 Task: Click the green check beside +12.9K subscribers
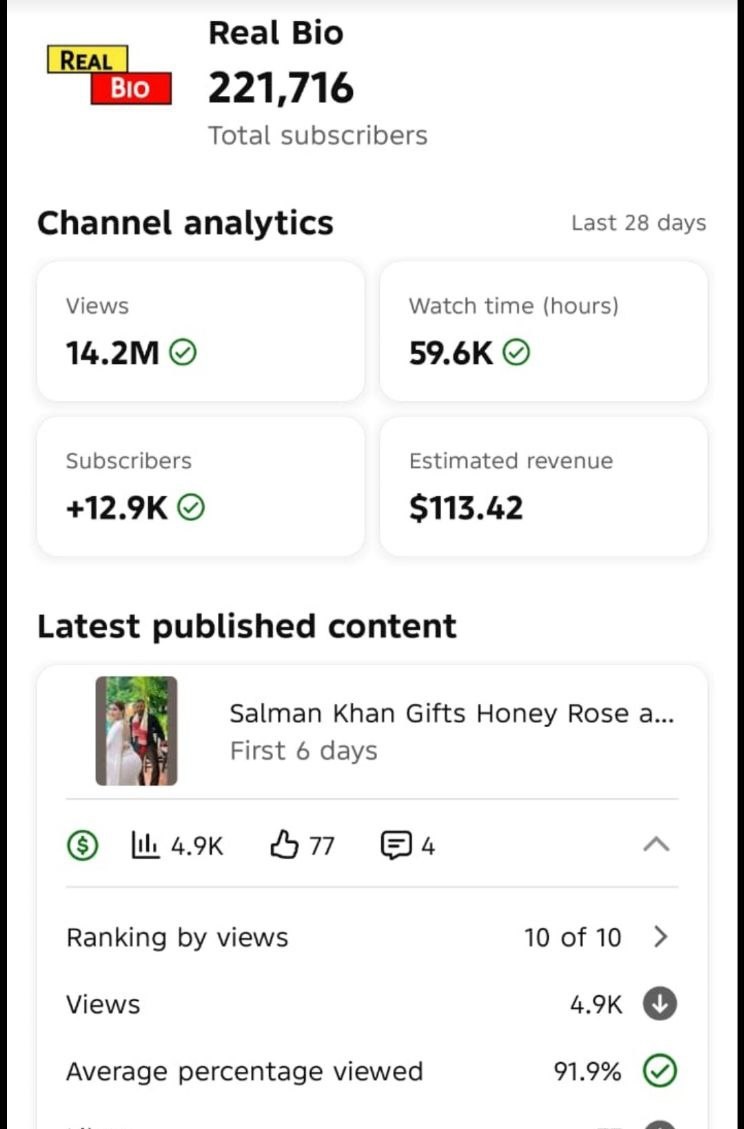point(191,508)
